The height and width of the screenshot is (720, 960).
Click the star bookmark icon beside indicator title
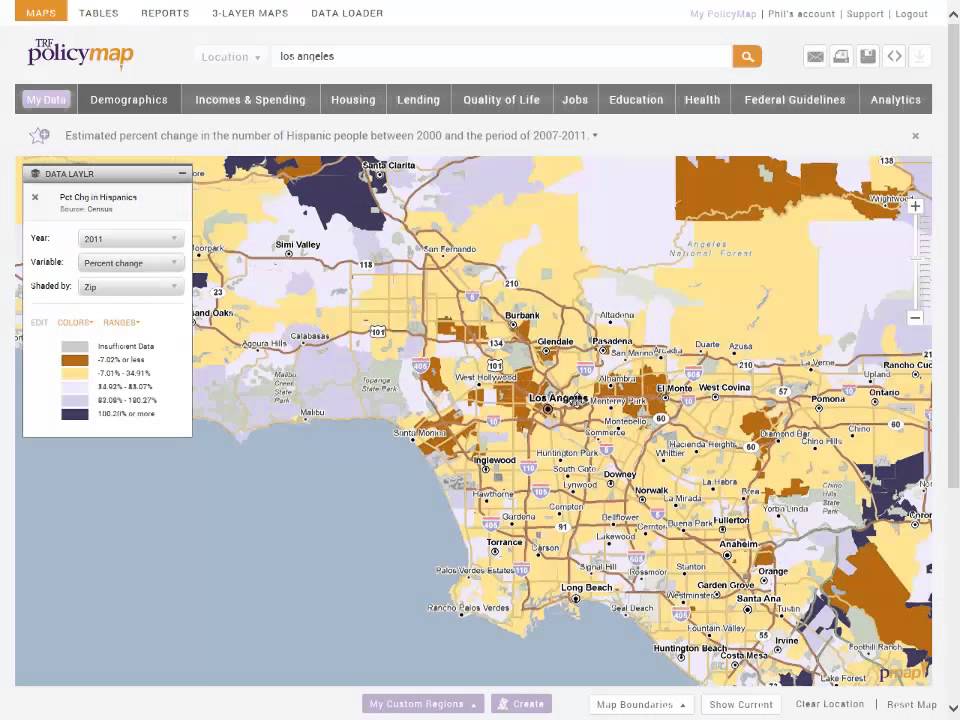click(40, 135)
